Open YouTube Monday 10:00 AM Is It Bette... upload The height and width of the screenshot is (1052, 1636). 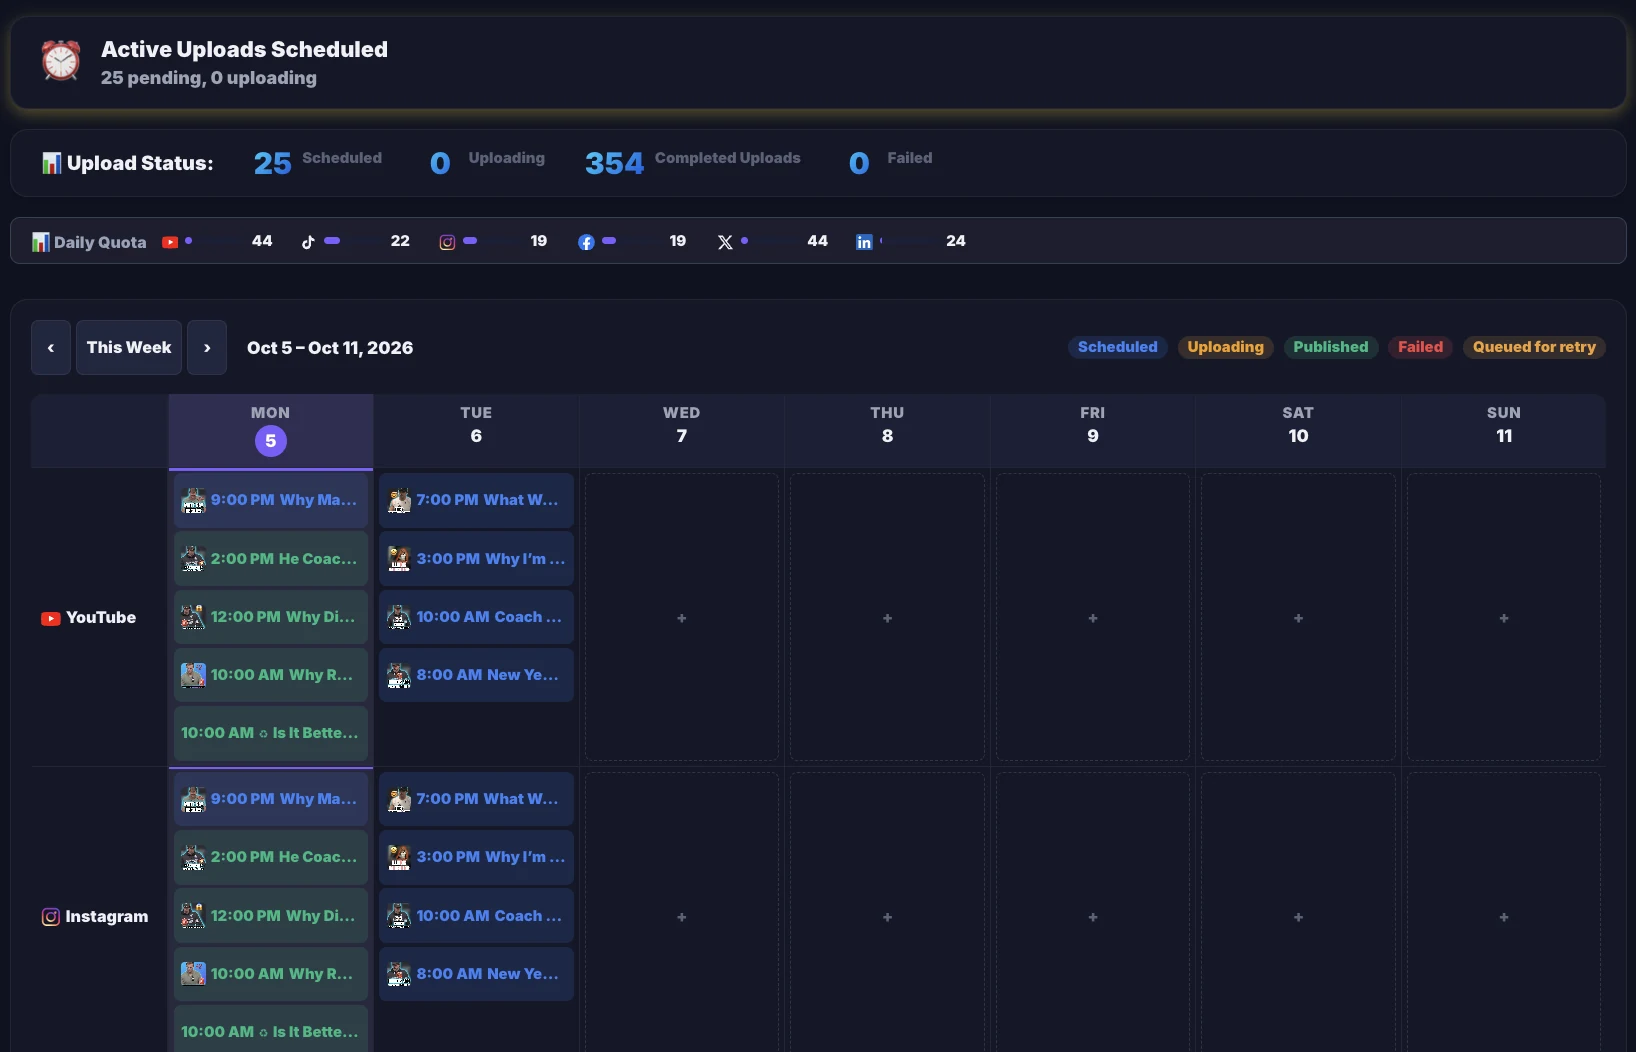271,733
